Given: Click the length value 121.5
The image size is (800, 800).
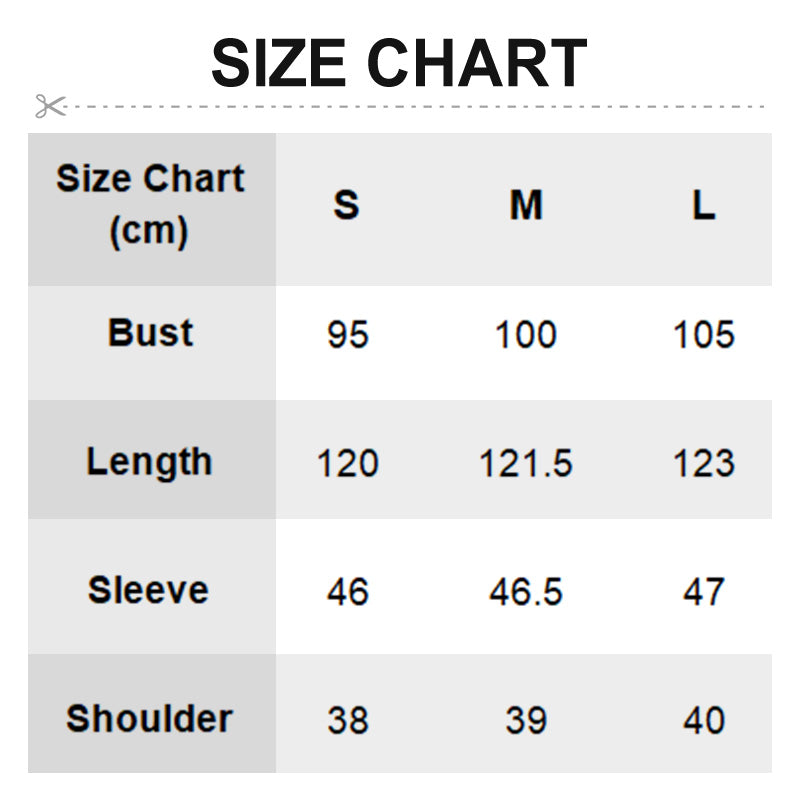Looking at the screenshot, I should [526, 463].
